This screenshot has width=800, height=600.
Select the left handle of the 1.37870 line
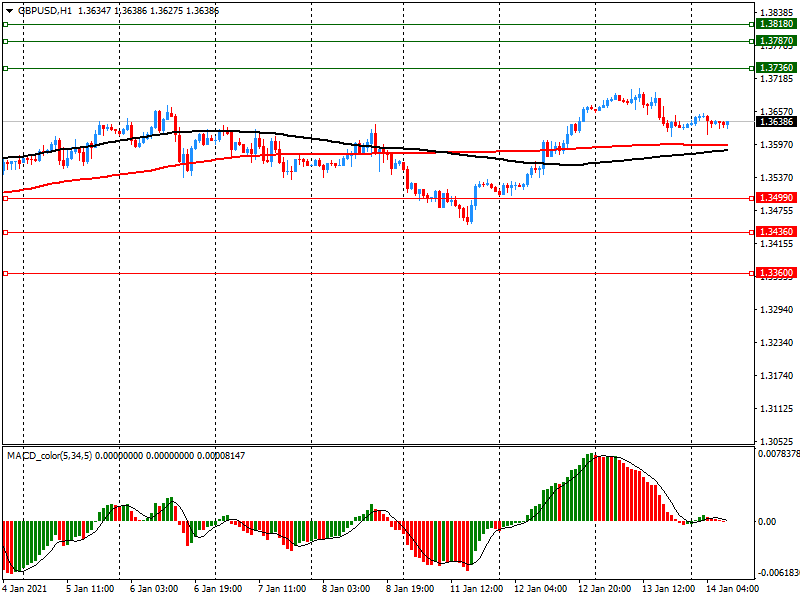pos(5,41)
